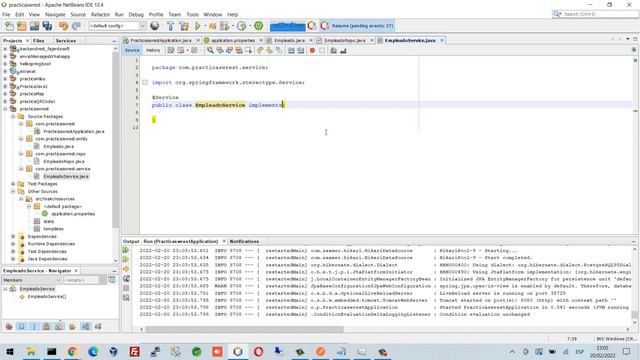Open Microsoft Edge from the taskbar

(93, 351)
